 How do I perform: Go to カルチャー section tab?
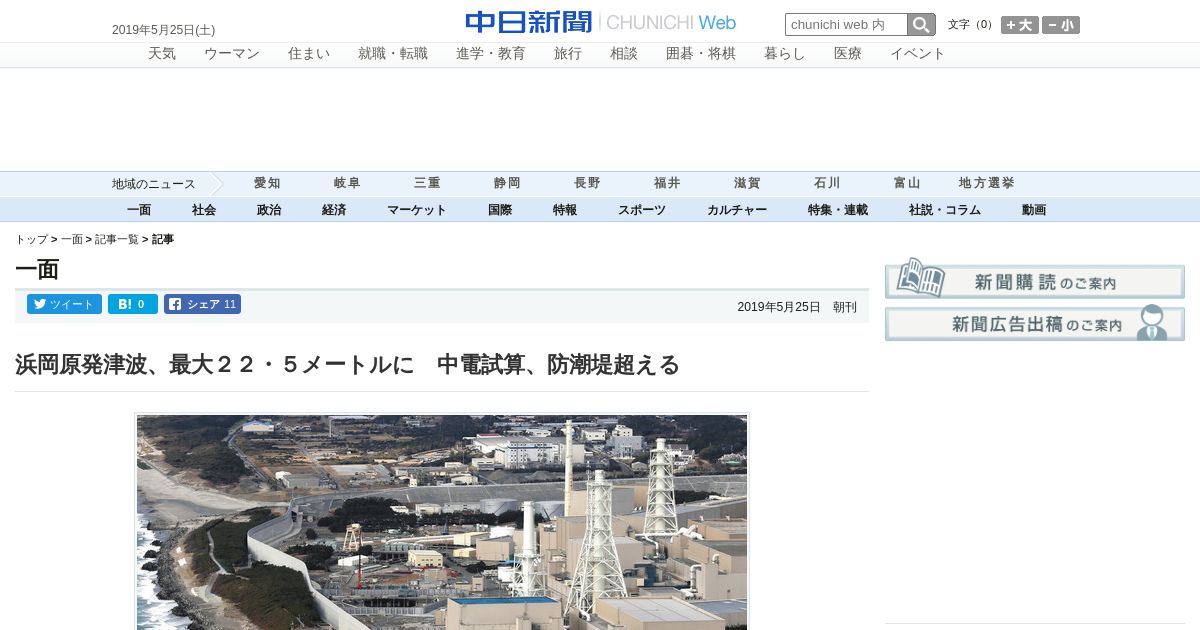(737, 210)
